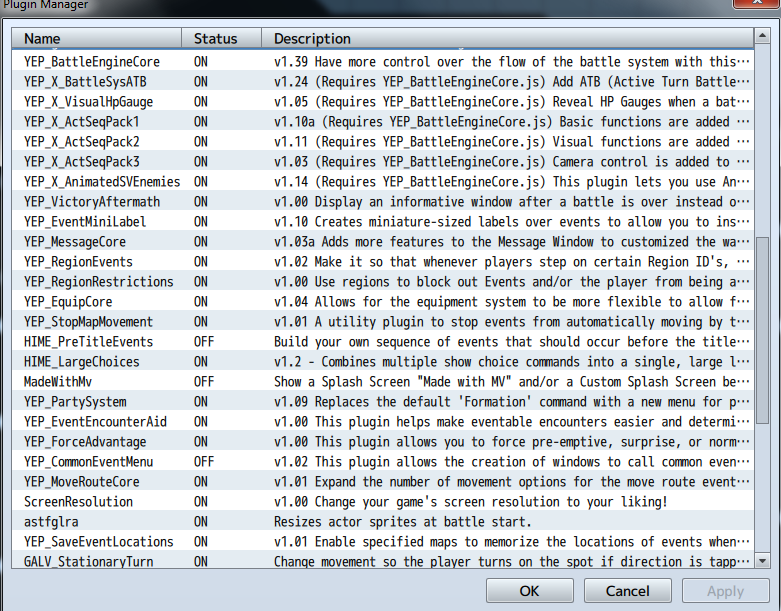Select the YEP_MoveRouteCore plugin
This screenshot has height=611, width=781.
pyautogui.click(x=383, y=482)
